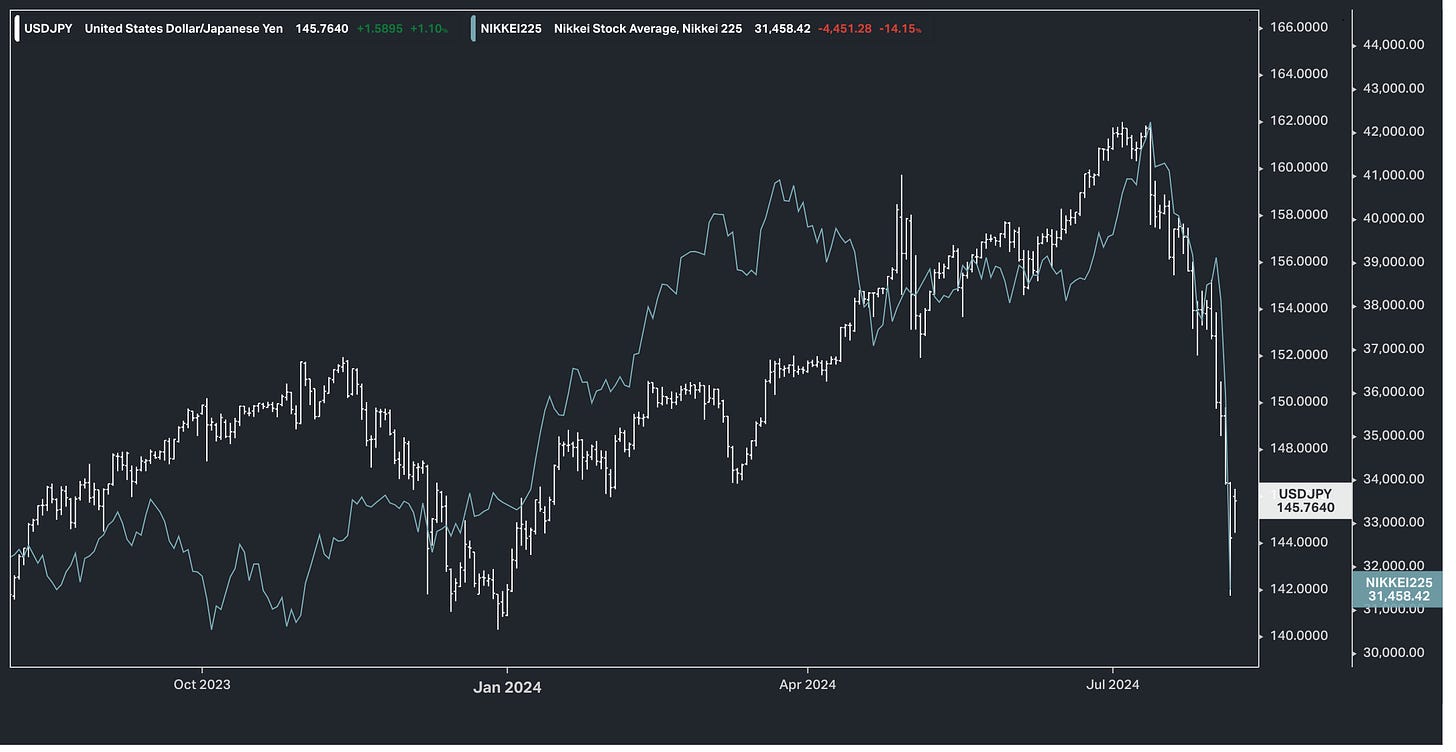Click the Apr 2024 time axis label

(x=807, y=685)
